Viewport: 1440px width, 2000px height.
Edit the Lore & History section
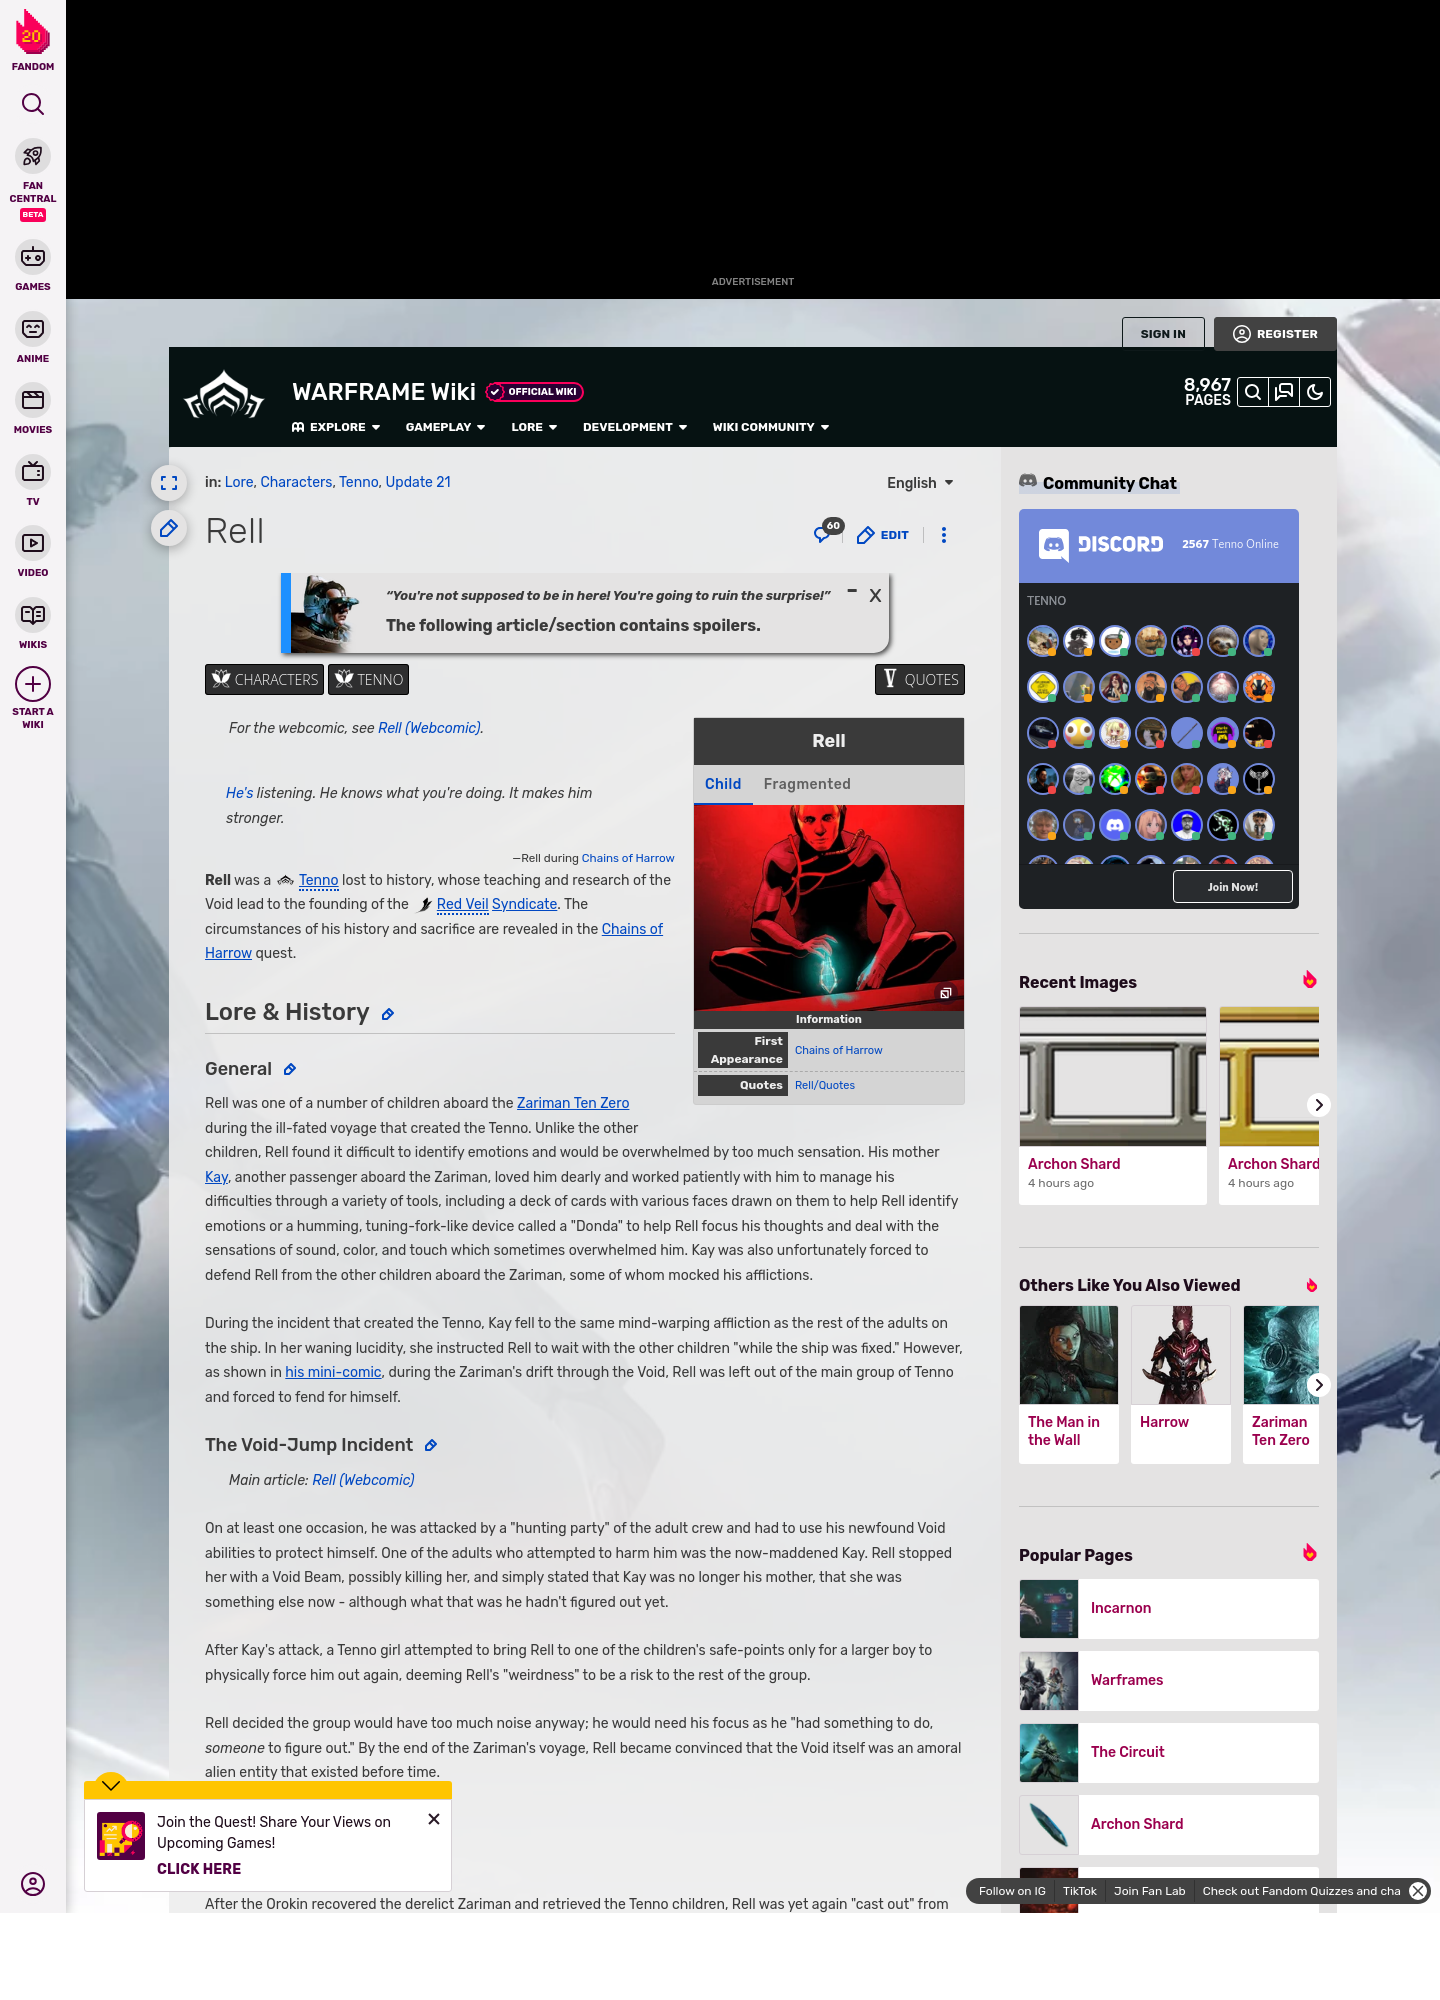[388, 1014]
